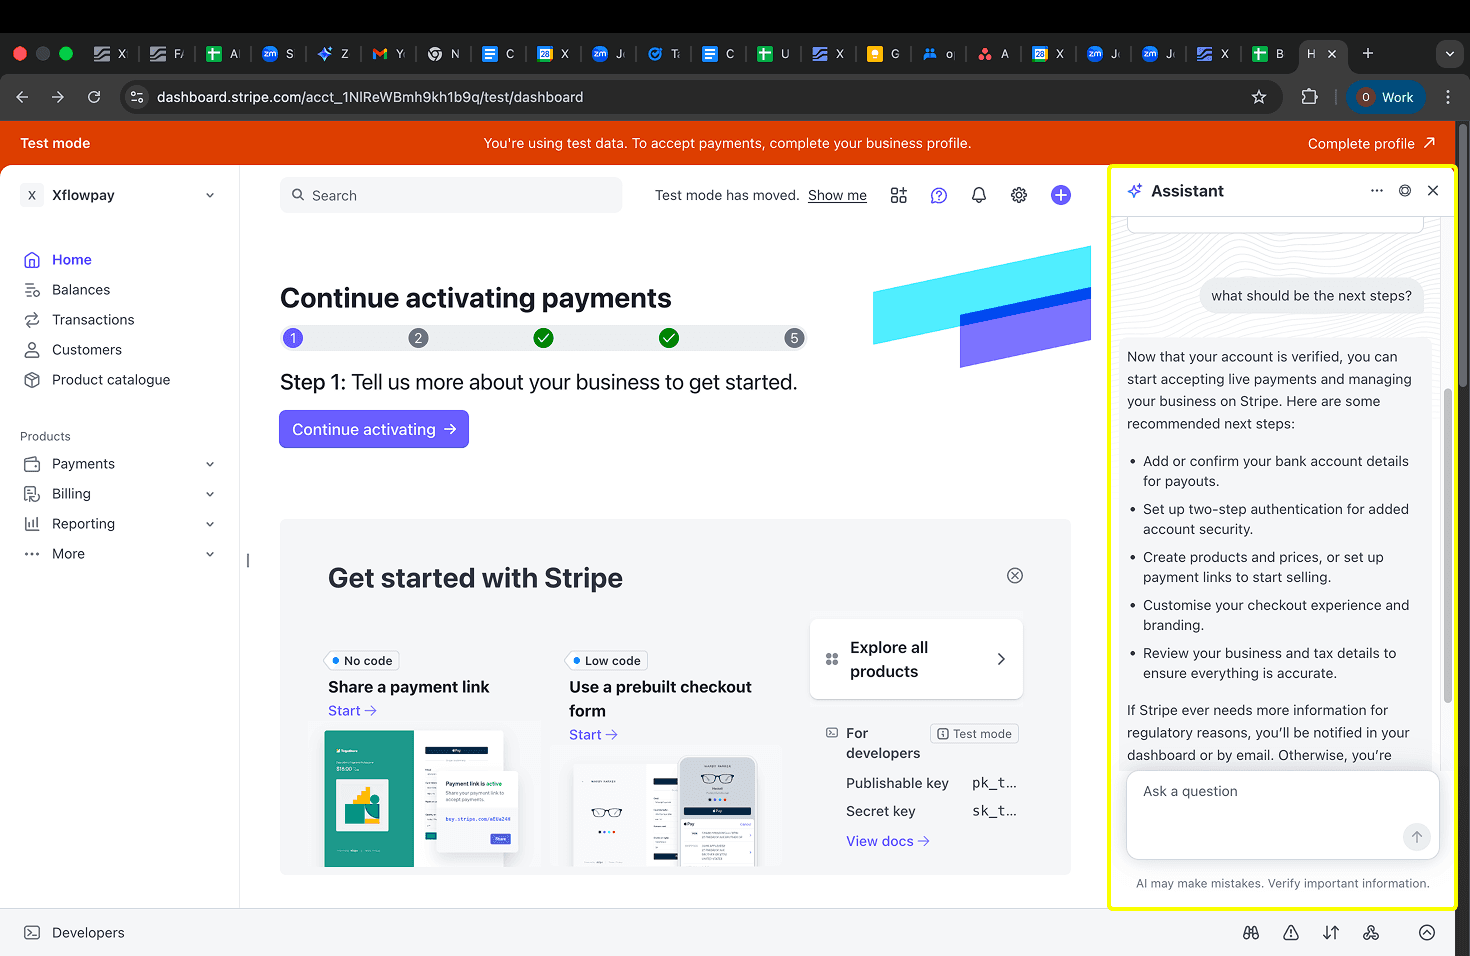This screenshot has width=1470, height=956.
Task: Expand the More menu
Action: pos(119,554)
